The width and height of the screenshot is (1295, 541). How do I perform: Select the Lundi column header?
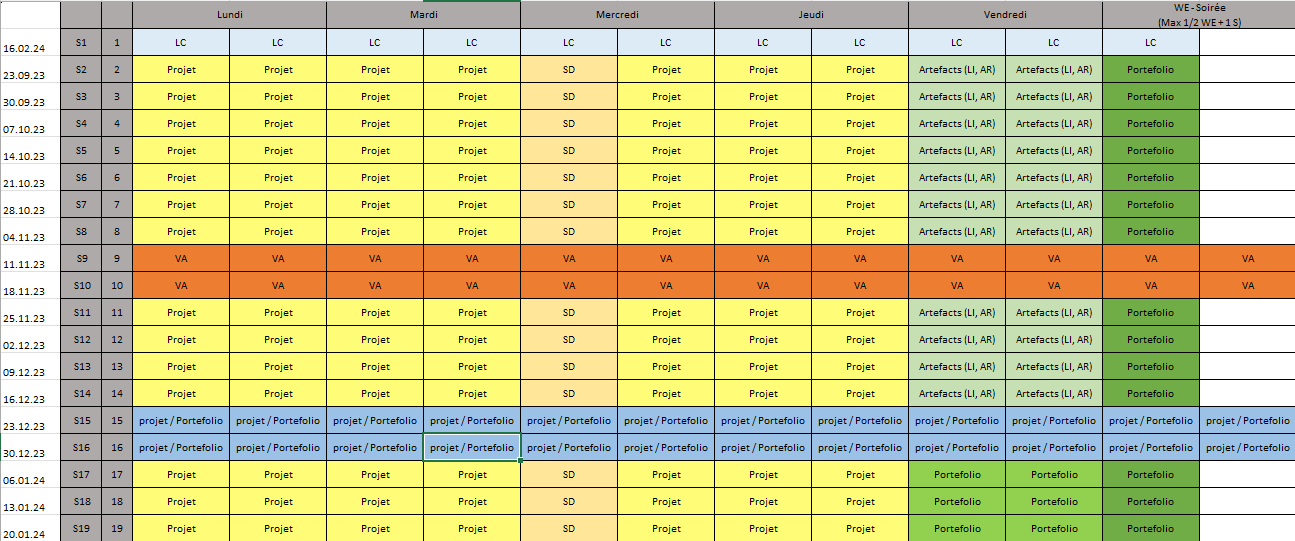229,15
